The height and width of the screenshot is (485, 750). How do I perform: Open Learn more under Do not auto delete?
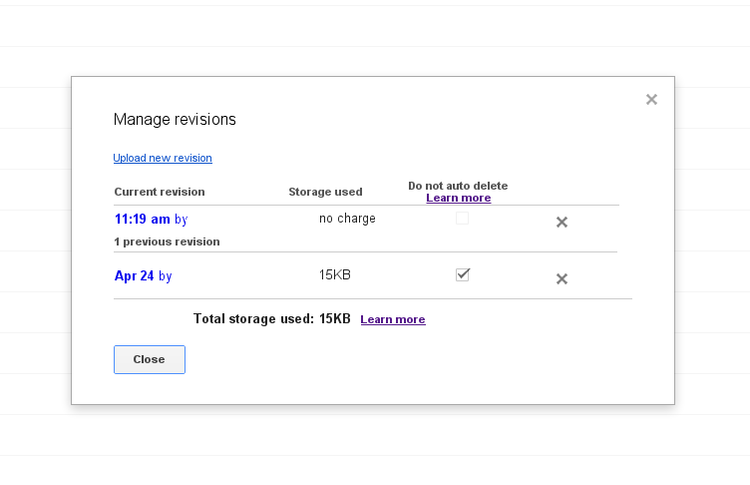[458, 198]
